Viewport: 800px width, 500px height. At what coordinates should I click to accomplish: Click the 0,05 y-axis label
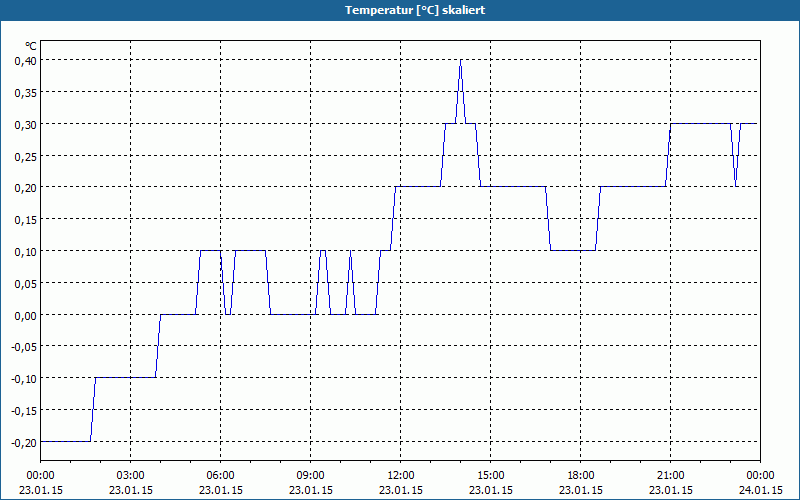pos(26,283)
